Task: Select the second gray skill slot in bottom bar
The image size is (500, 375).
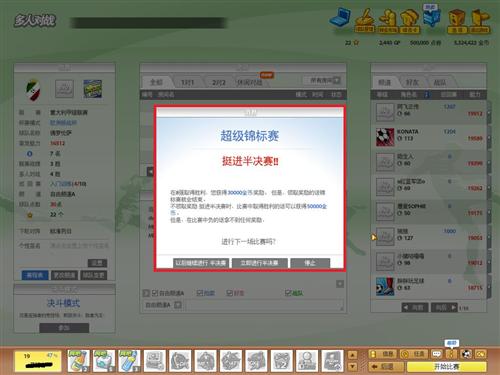Action: pos(180,361)
